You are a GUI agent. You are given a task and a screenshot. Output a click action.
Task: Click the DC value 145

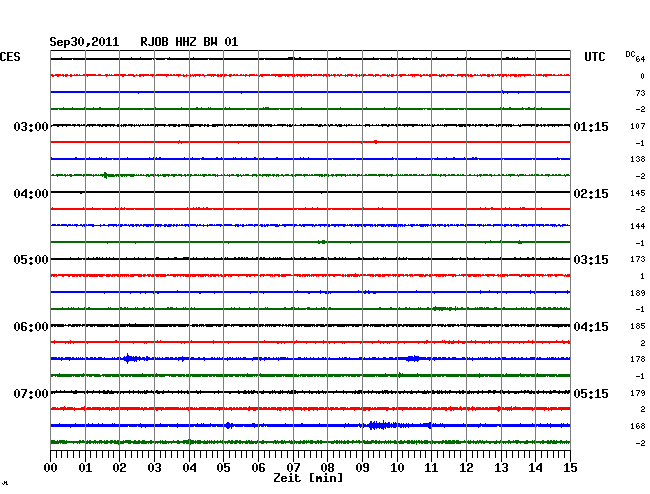638,193
